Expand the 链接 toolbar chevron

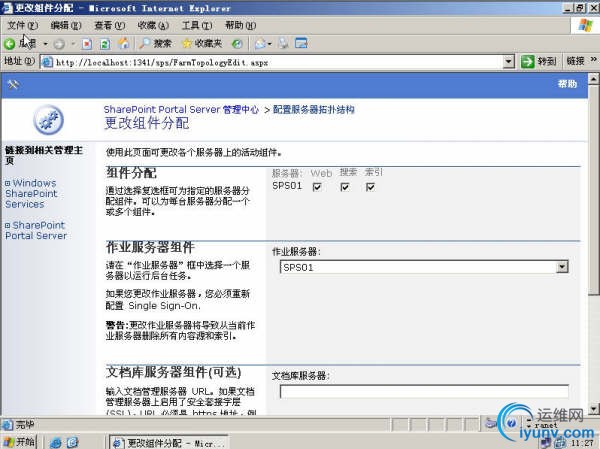[593, 59]
